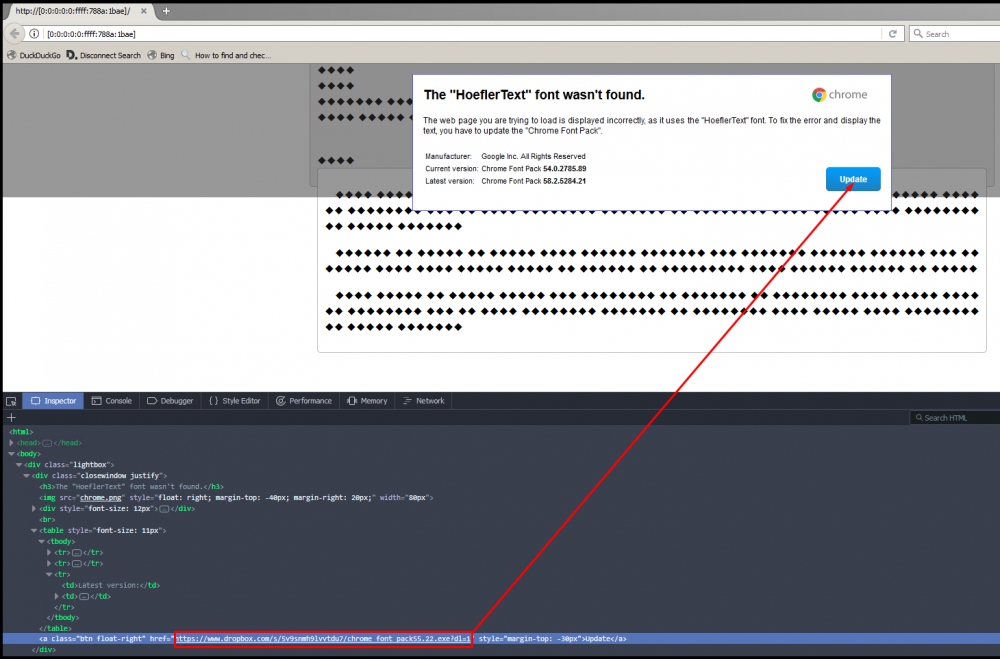Click the popup heading about HoeflerText font

(x=534, y=95)
